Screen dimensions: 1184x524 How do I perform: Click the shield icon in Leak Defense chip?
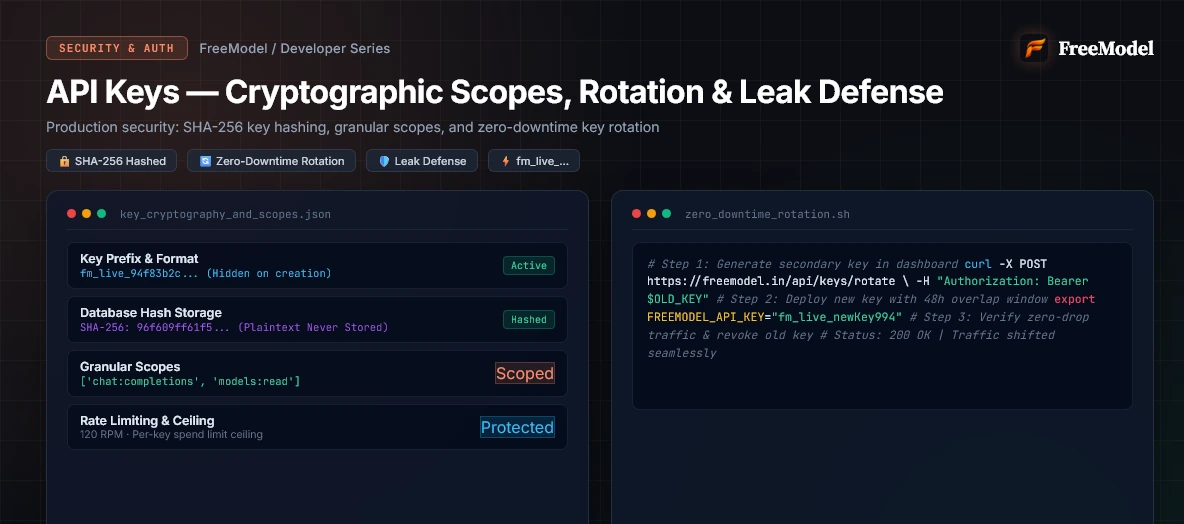(384, 161)
